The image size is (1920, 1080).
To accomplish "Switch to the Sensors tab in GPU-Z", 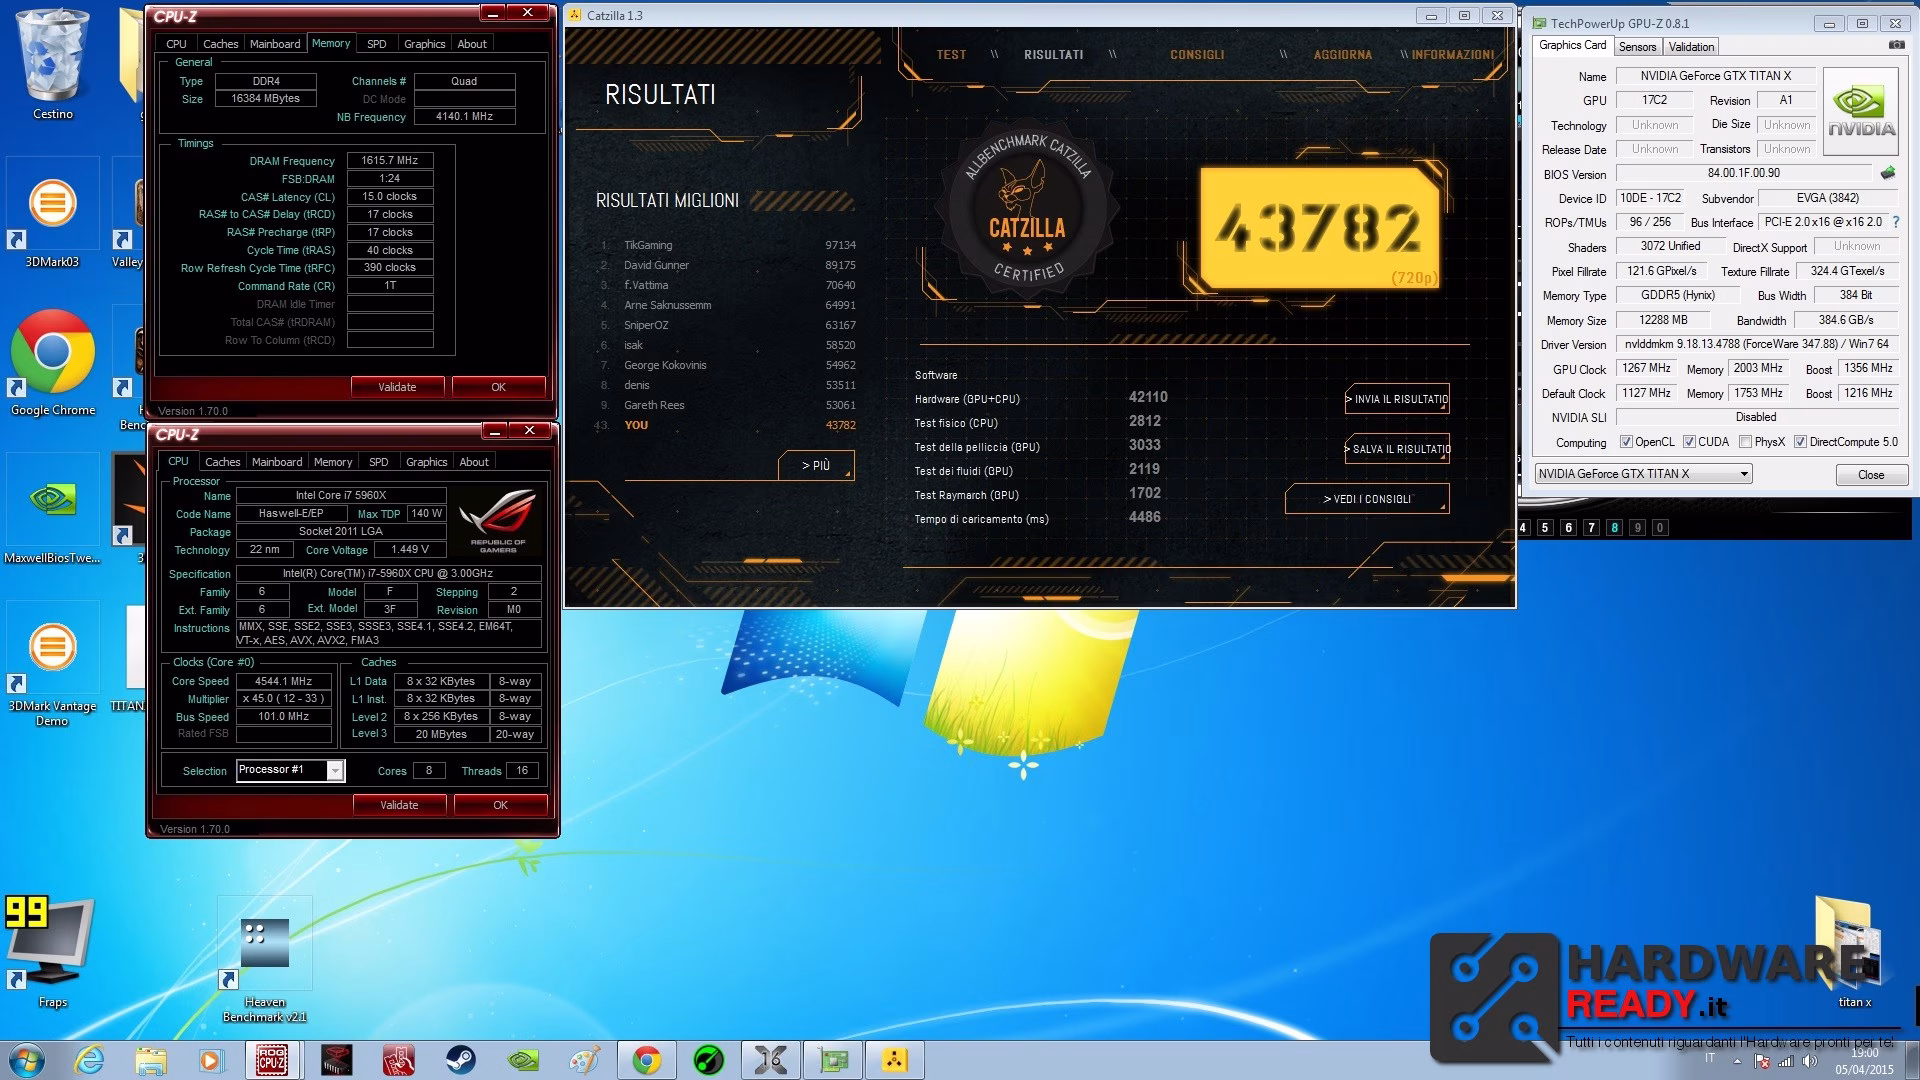I will click(1637, 47).
